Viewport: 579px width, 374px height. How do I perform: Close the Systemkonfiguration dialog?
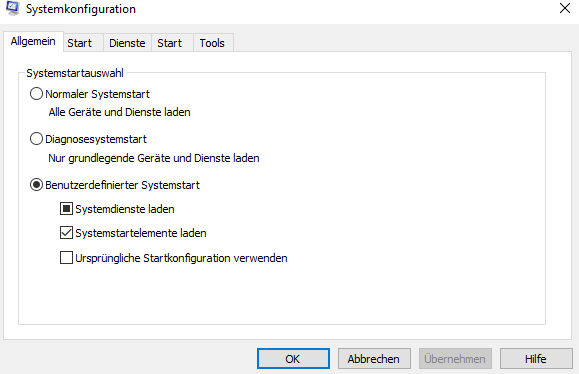point(565,8)
